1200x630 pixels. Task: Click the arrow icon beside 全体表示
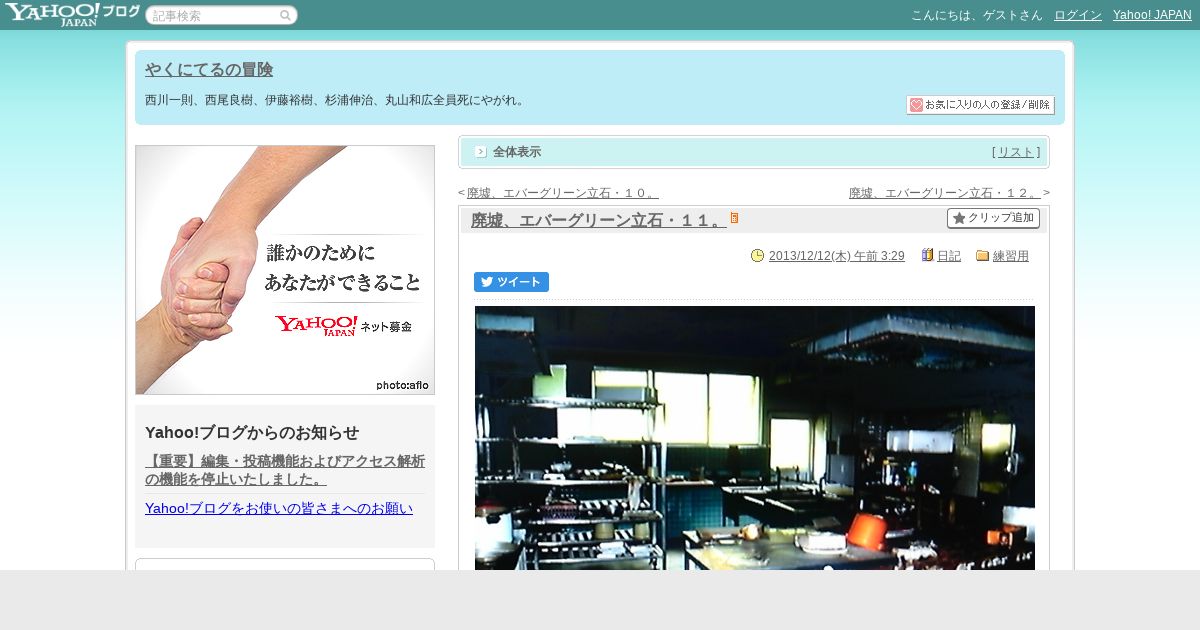(481, 152)
